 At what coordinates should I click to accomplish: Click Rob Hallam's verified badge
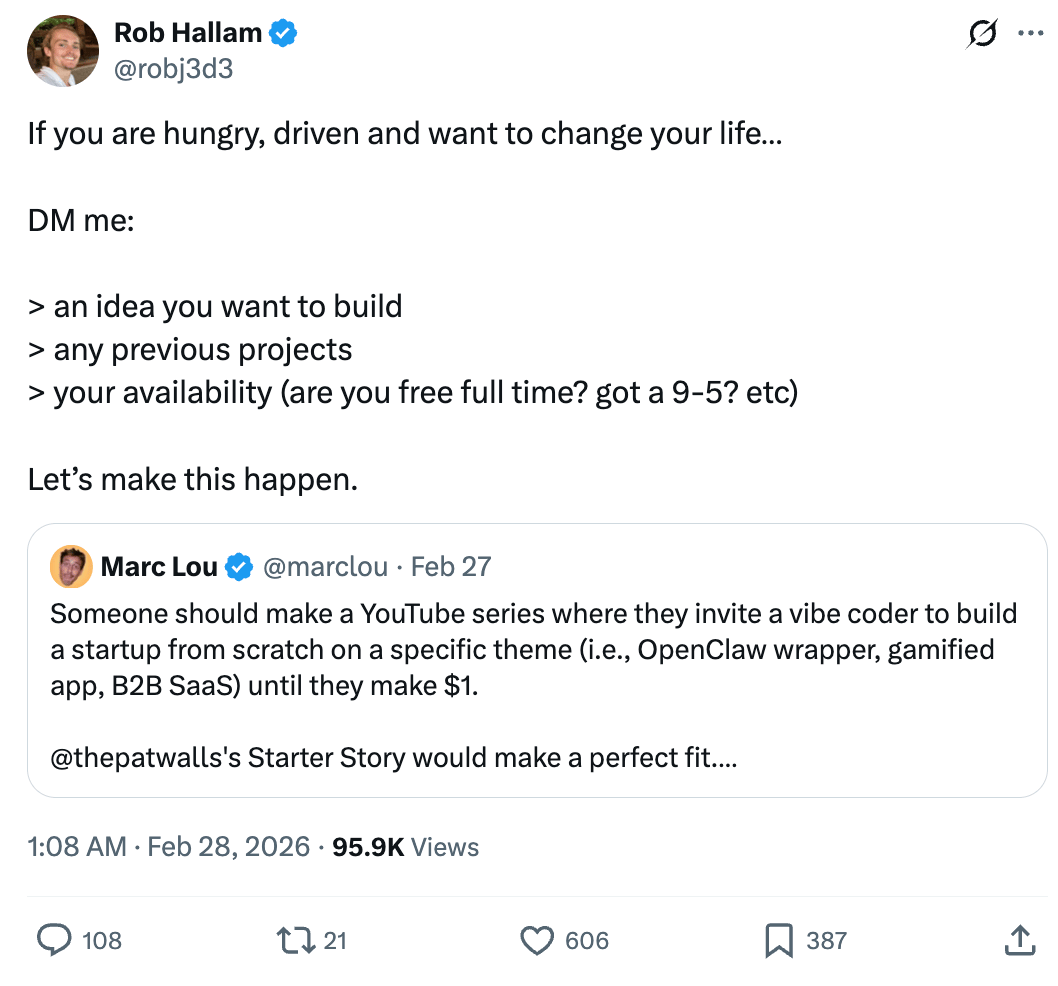point(285,33)
